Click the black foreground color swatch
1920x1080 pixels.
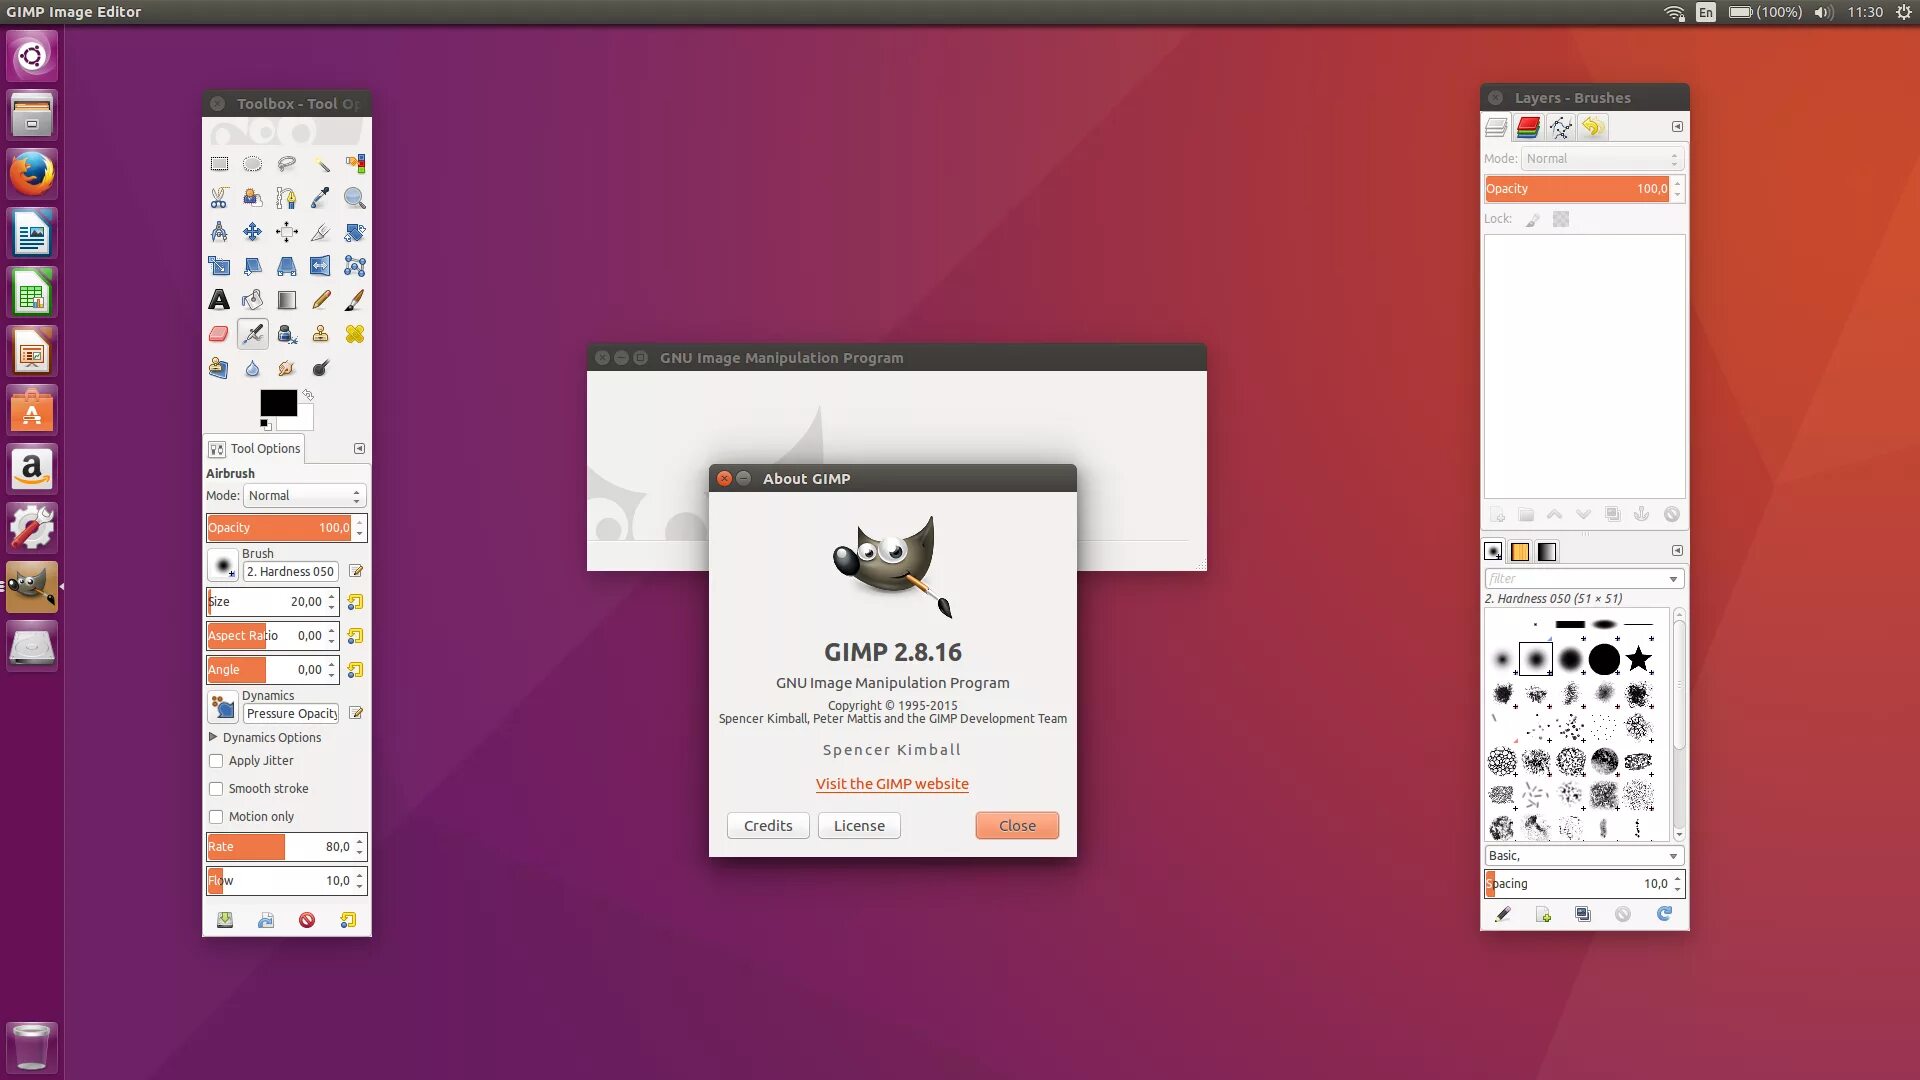[277, 402]
